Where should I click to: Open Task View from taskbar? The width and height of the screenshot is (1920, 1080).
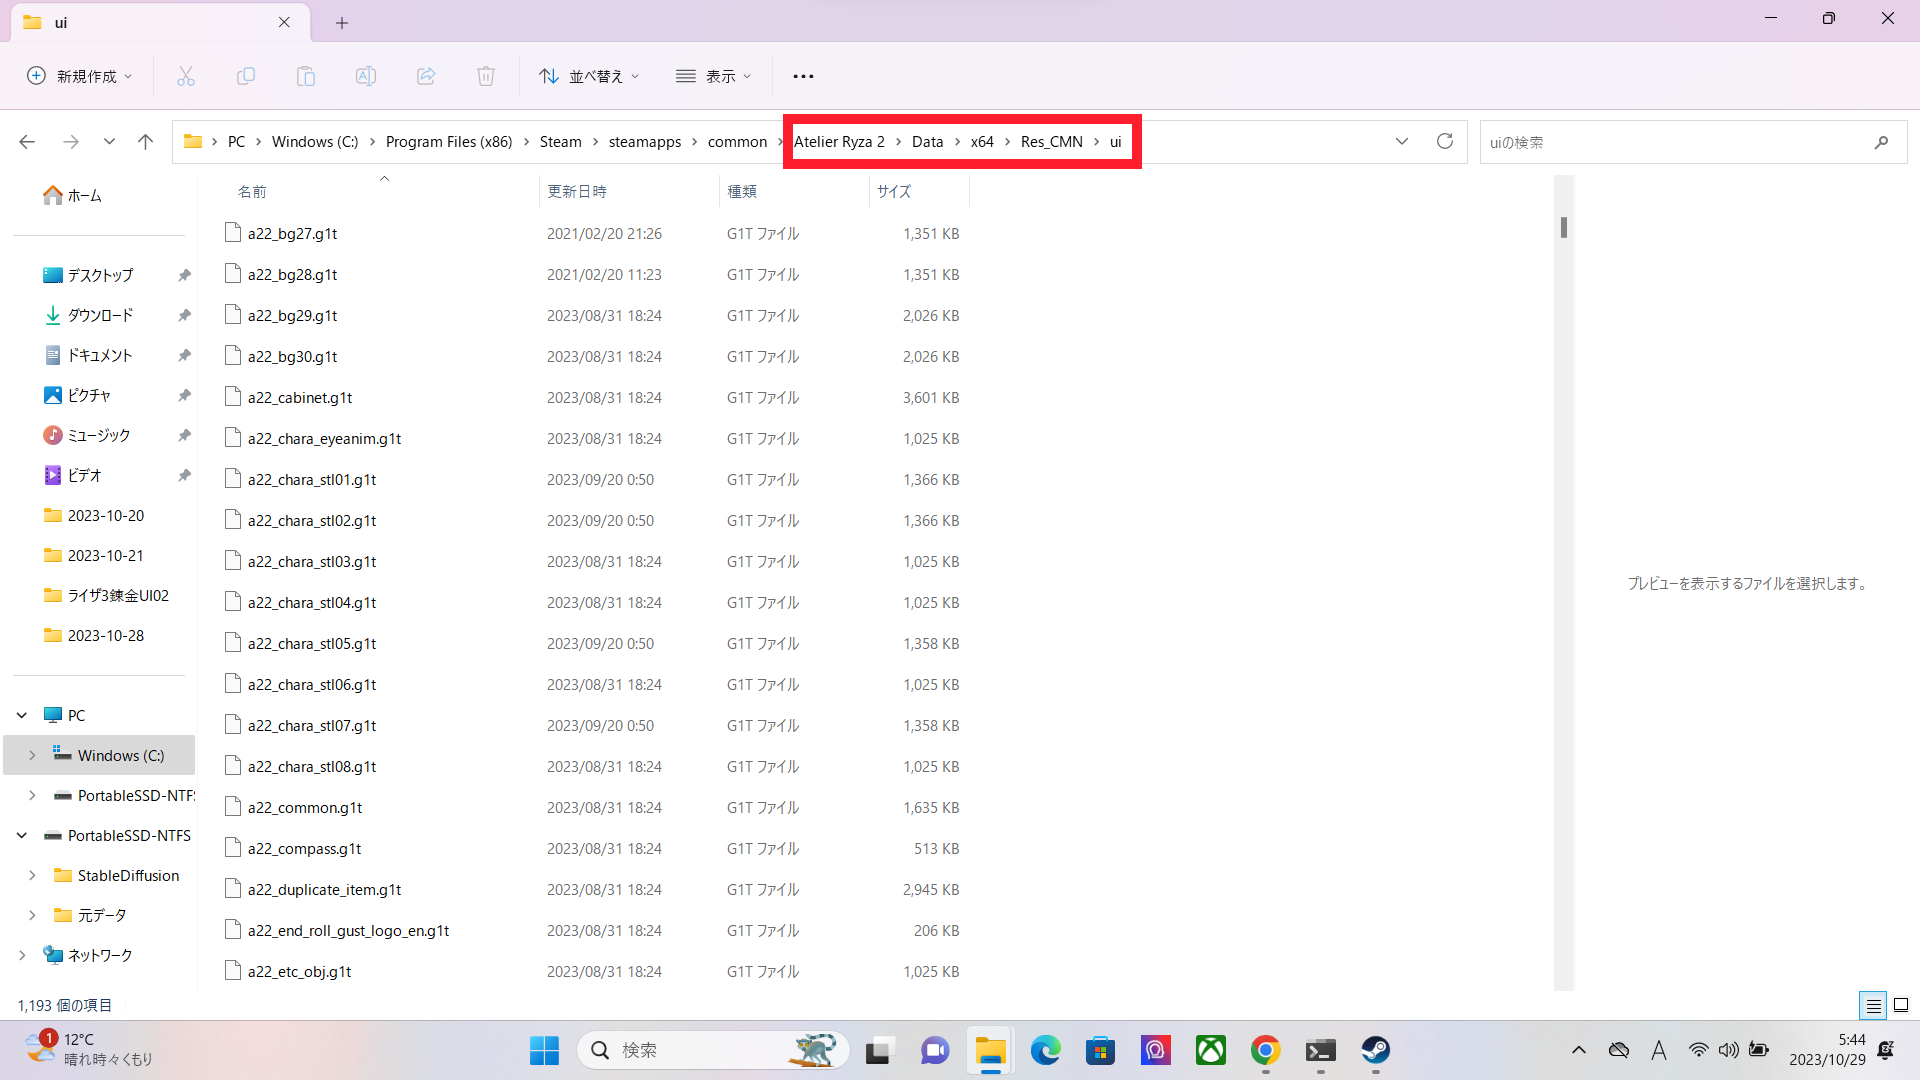(878, 1050)
